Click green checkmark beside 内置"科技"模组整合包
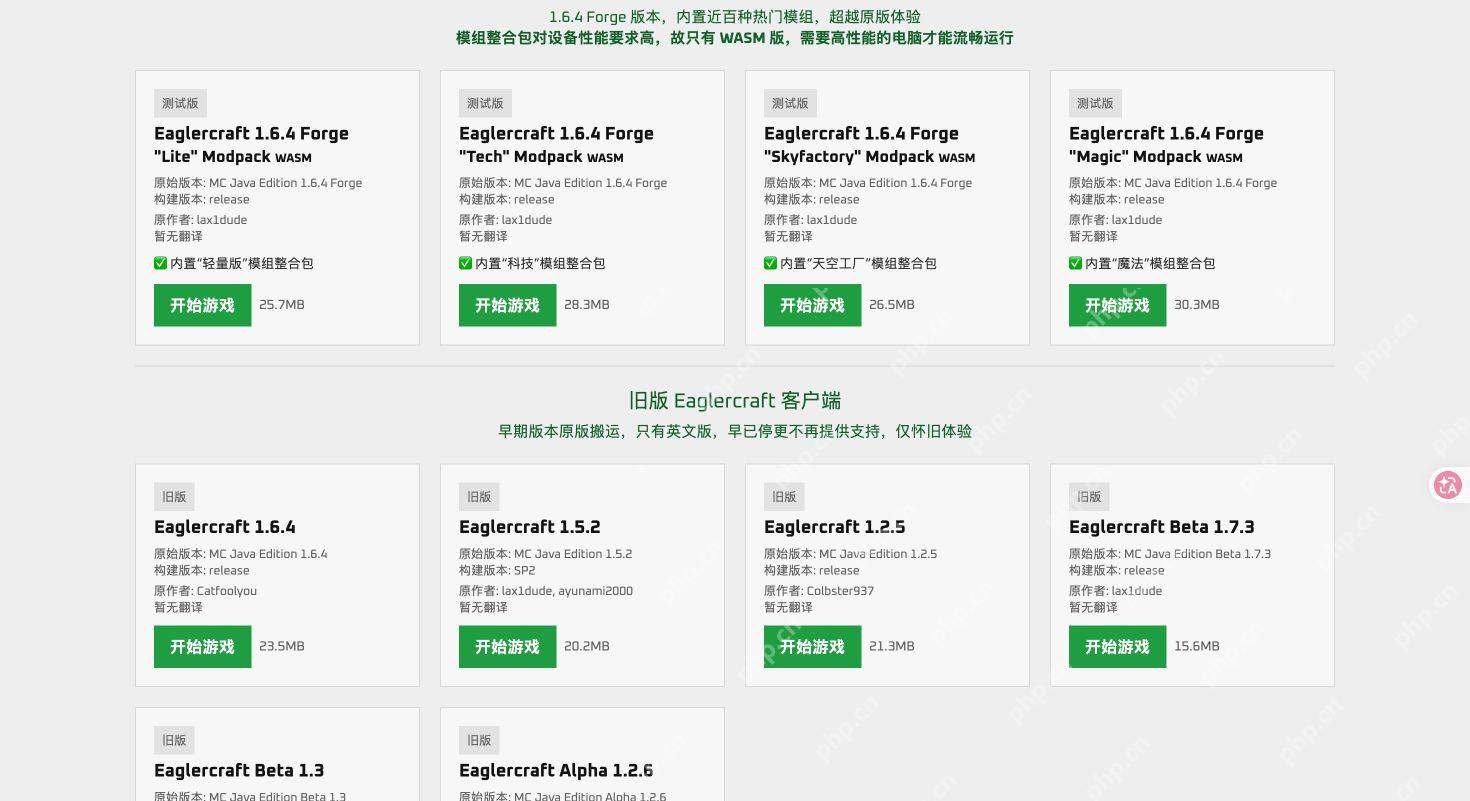 pyautogui.click(x=465, y=263)
